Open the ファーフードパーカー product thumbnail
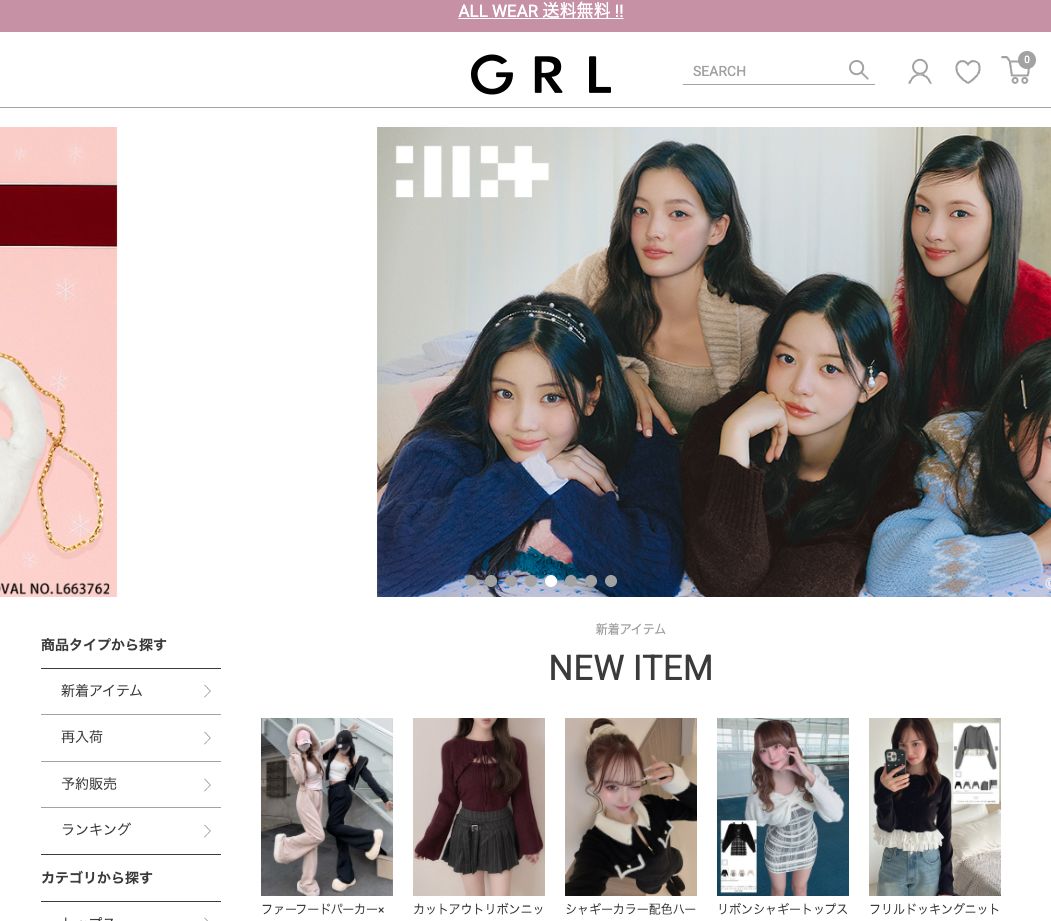Viewport: 1051px width, 921px height. coord(326,807)
